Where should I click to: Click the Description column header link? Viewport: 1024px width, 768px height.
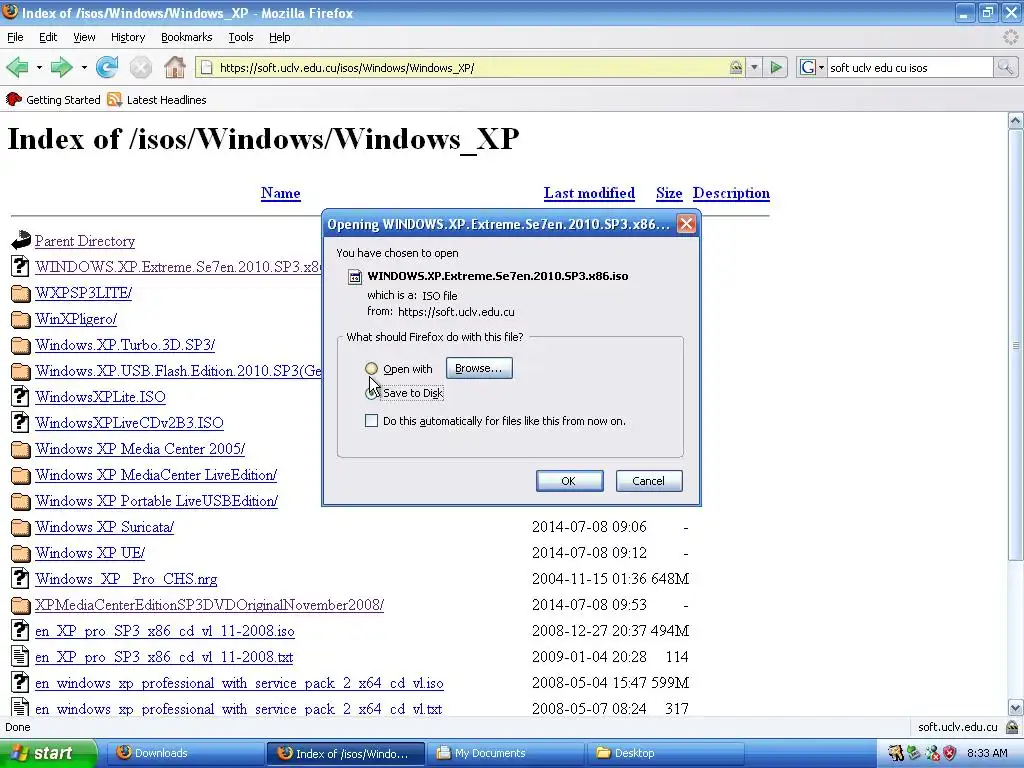[731, 193]
